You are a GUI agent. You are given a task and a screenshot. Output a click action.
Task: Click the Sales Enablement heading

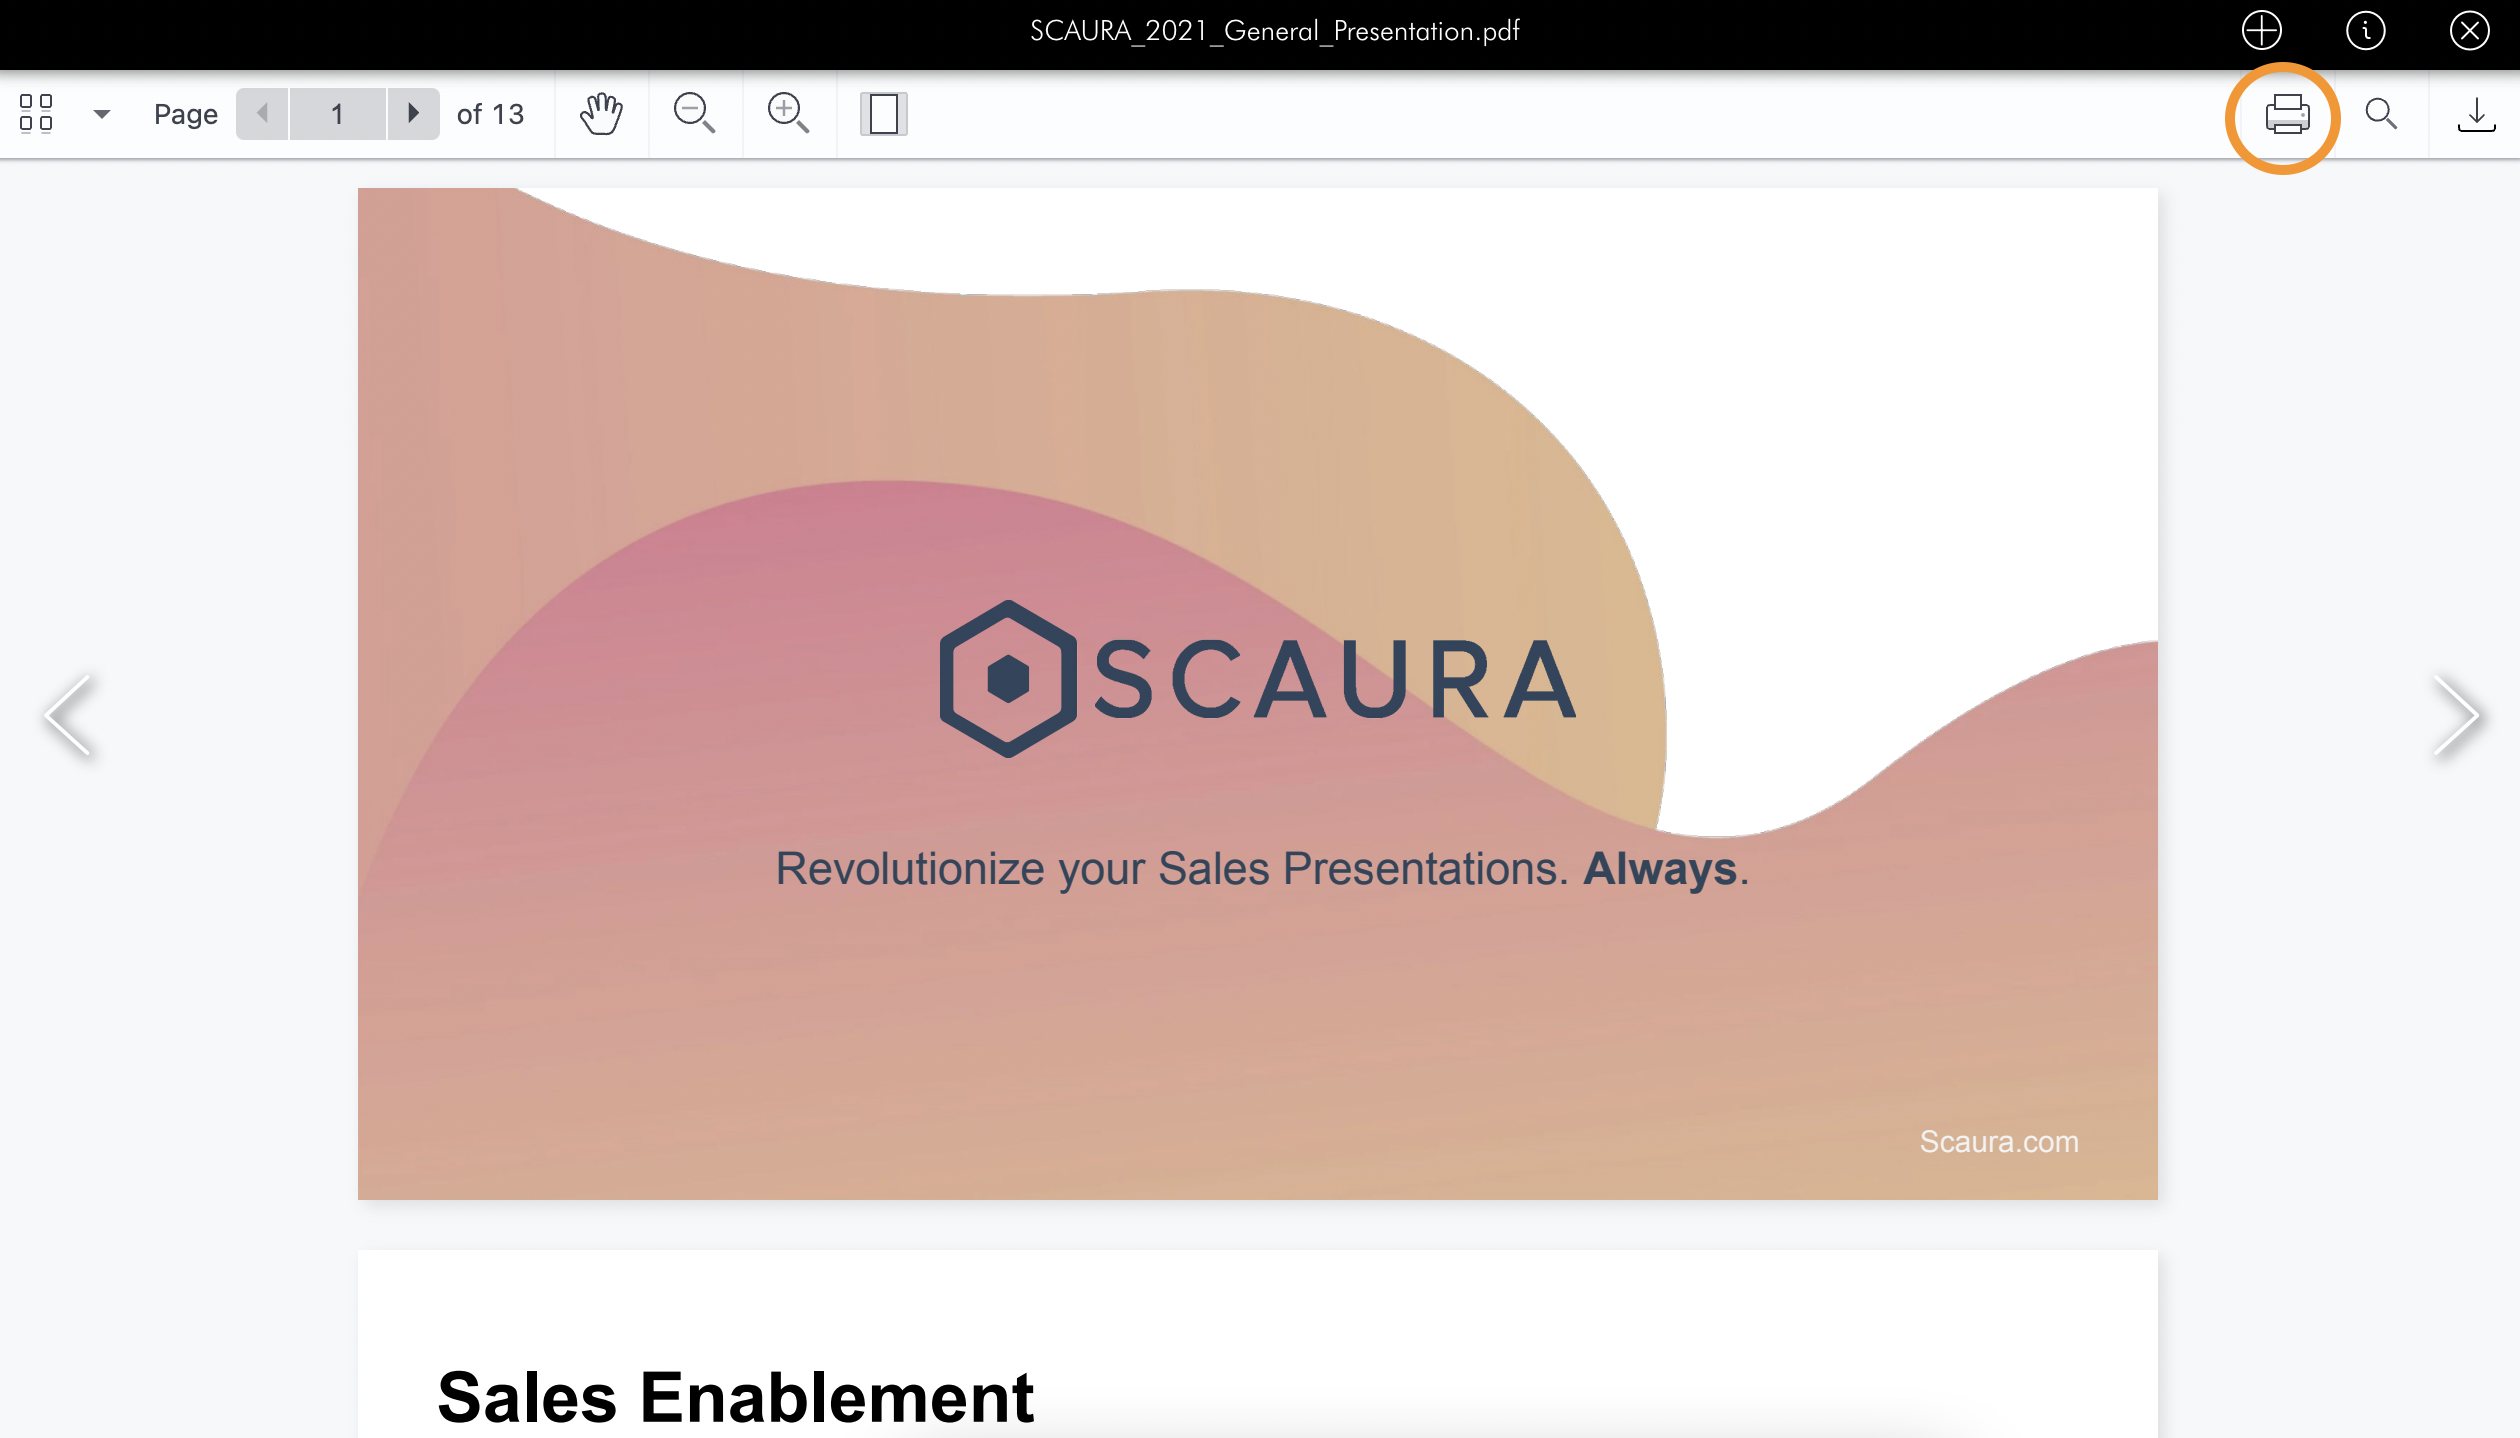pyautogui.click(x=735, y=1396)
